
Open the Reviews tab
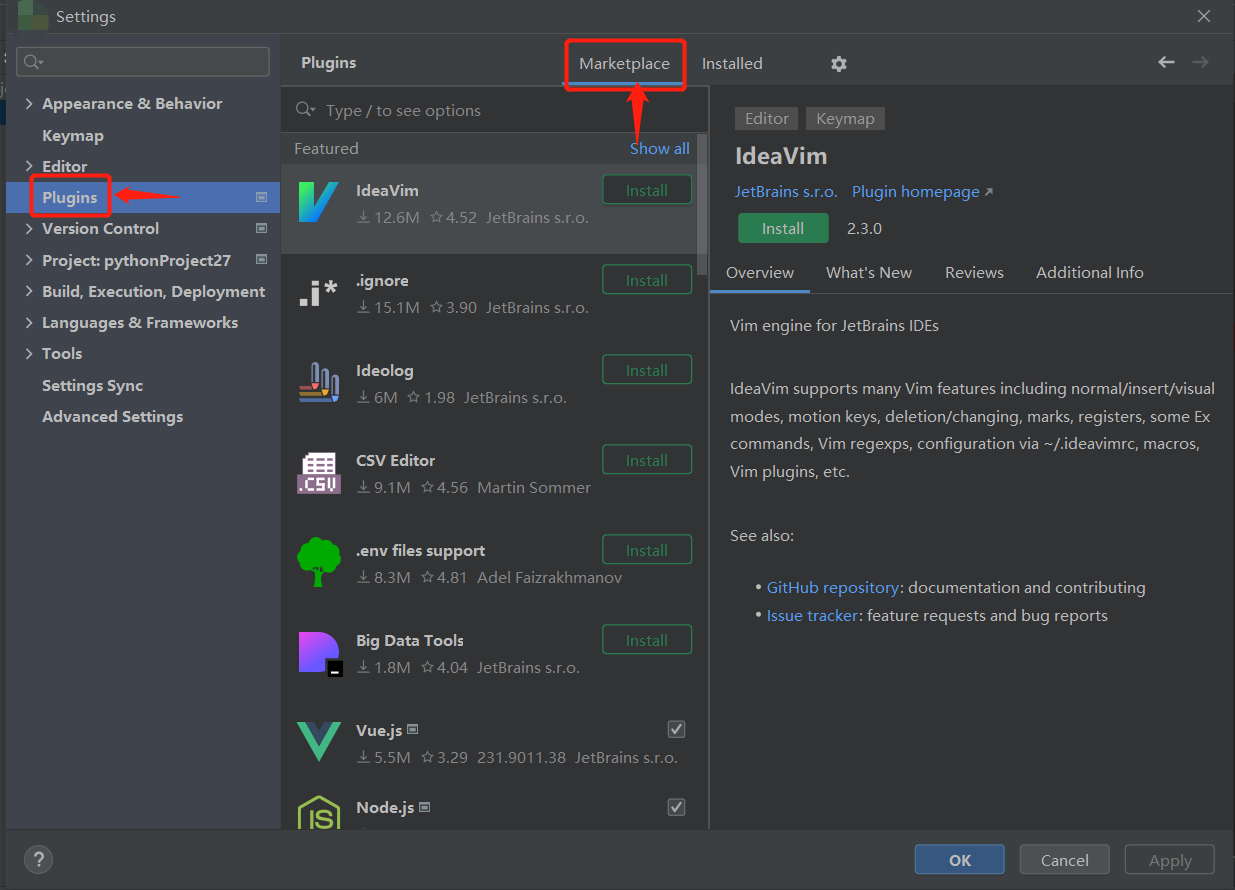pyautogui.click(x=974, y=273)
